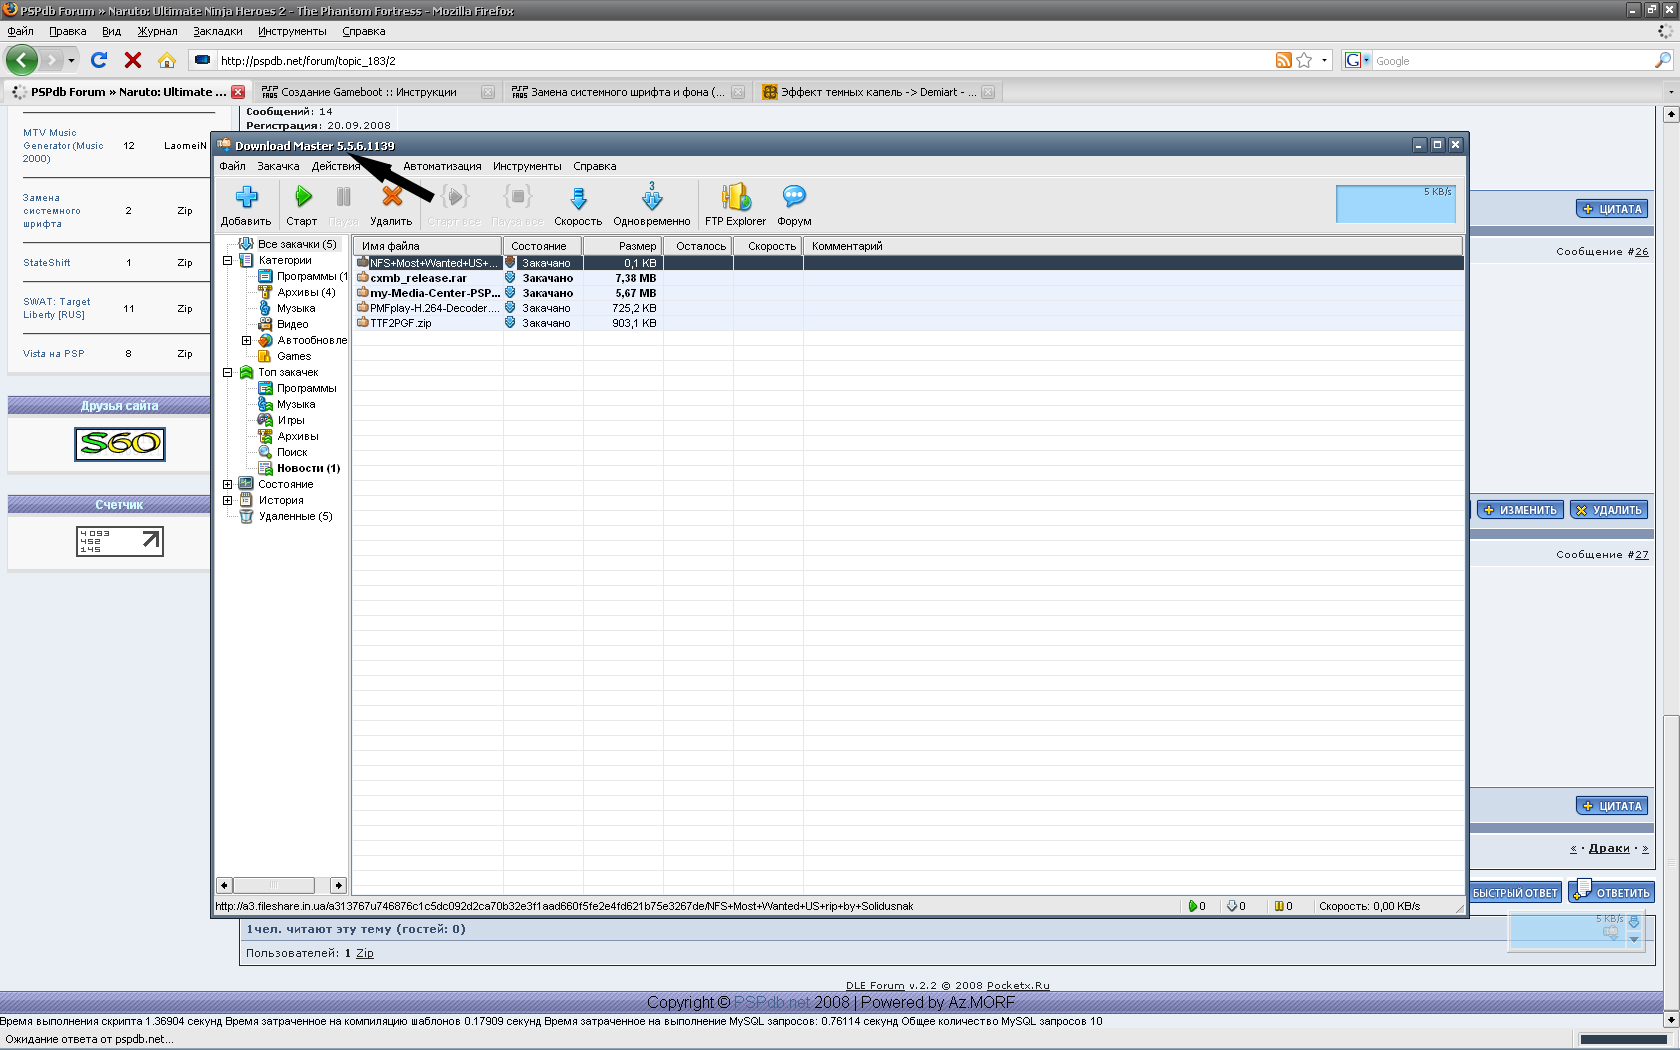Screen dimensions: 1680x1050
Task: Stop page loading in Firefox
Action: click(133, 60)
